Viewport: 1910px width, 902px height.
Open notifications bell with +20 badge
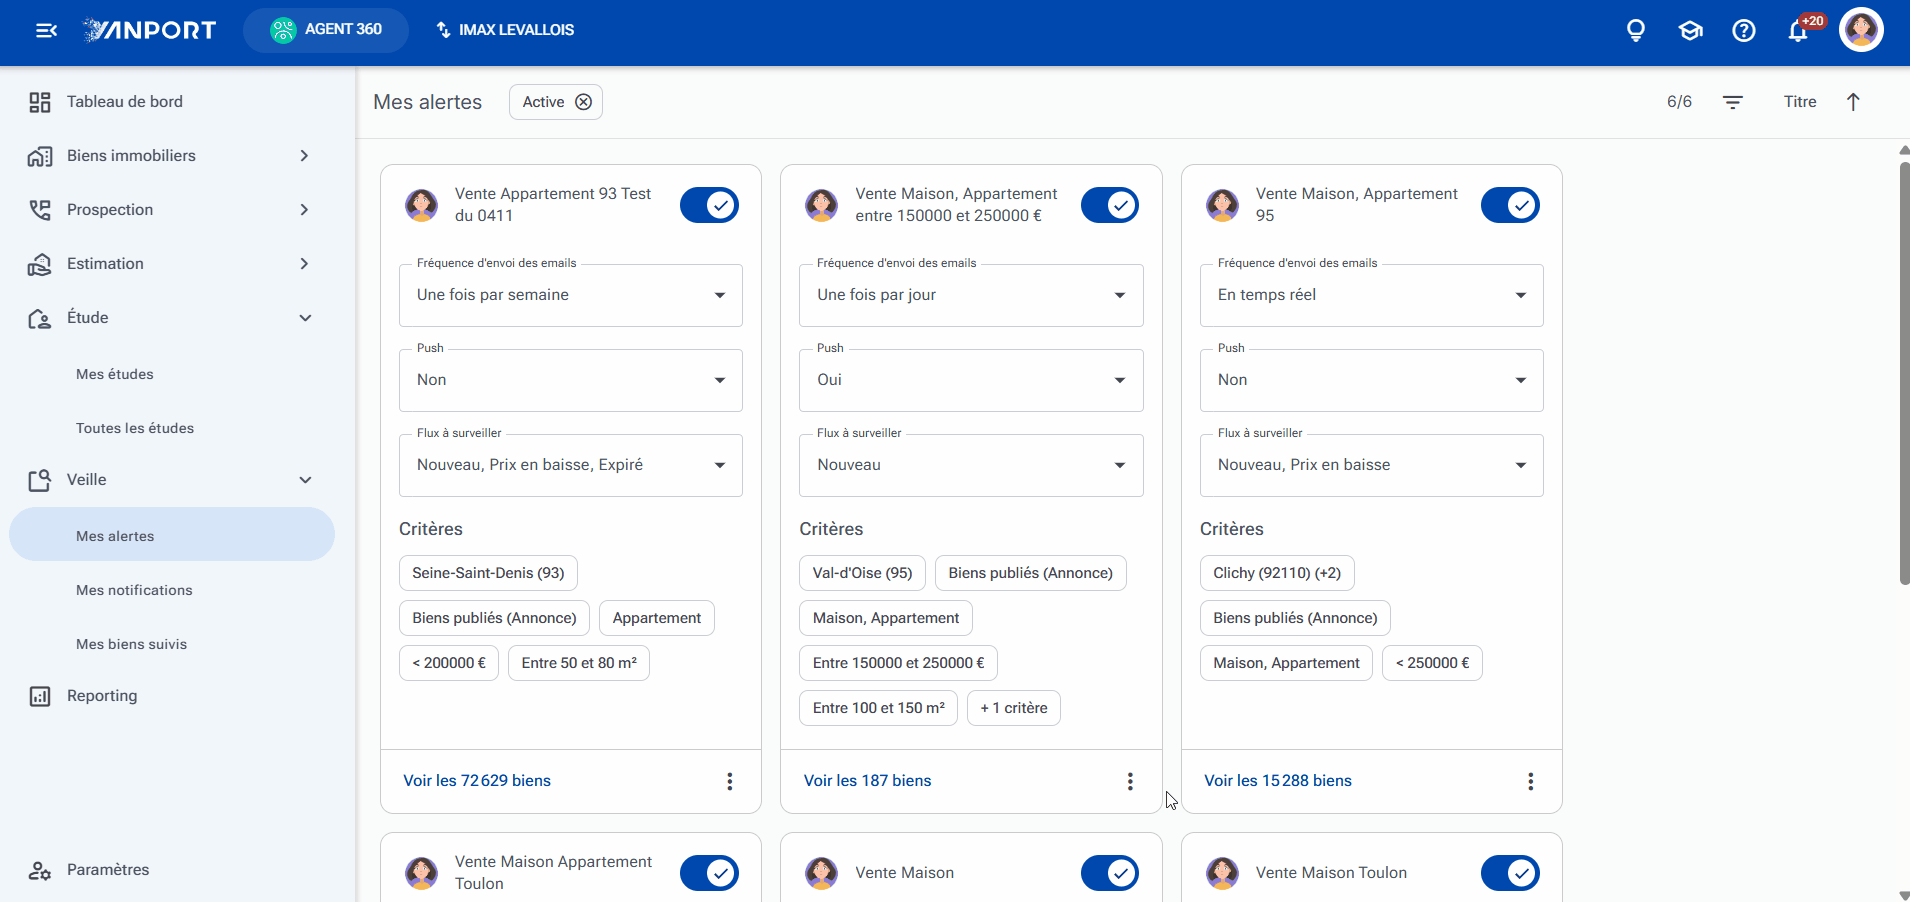[1799, 30]
